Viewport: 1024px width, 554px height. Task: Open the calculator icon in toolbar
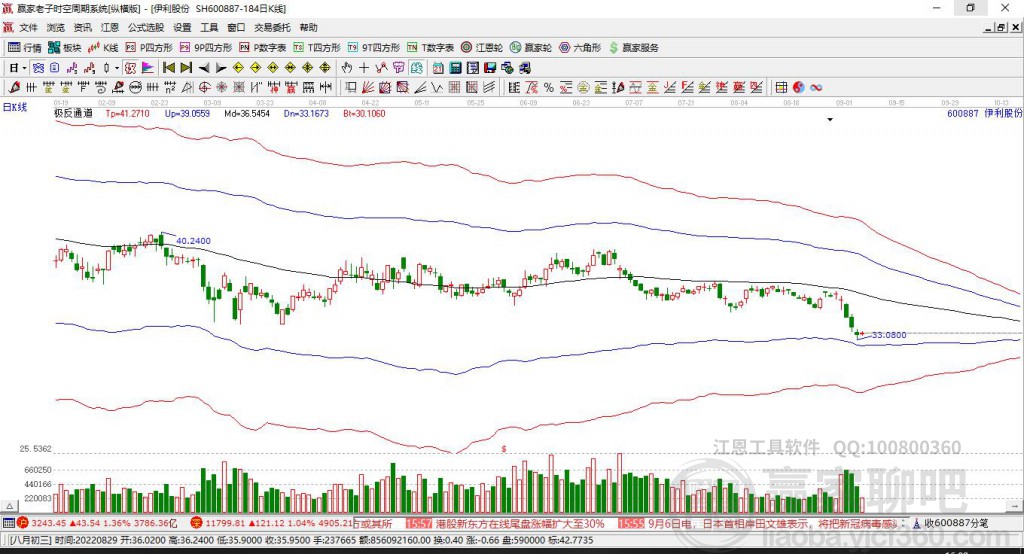[455, 68]
